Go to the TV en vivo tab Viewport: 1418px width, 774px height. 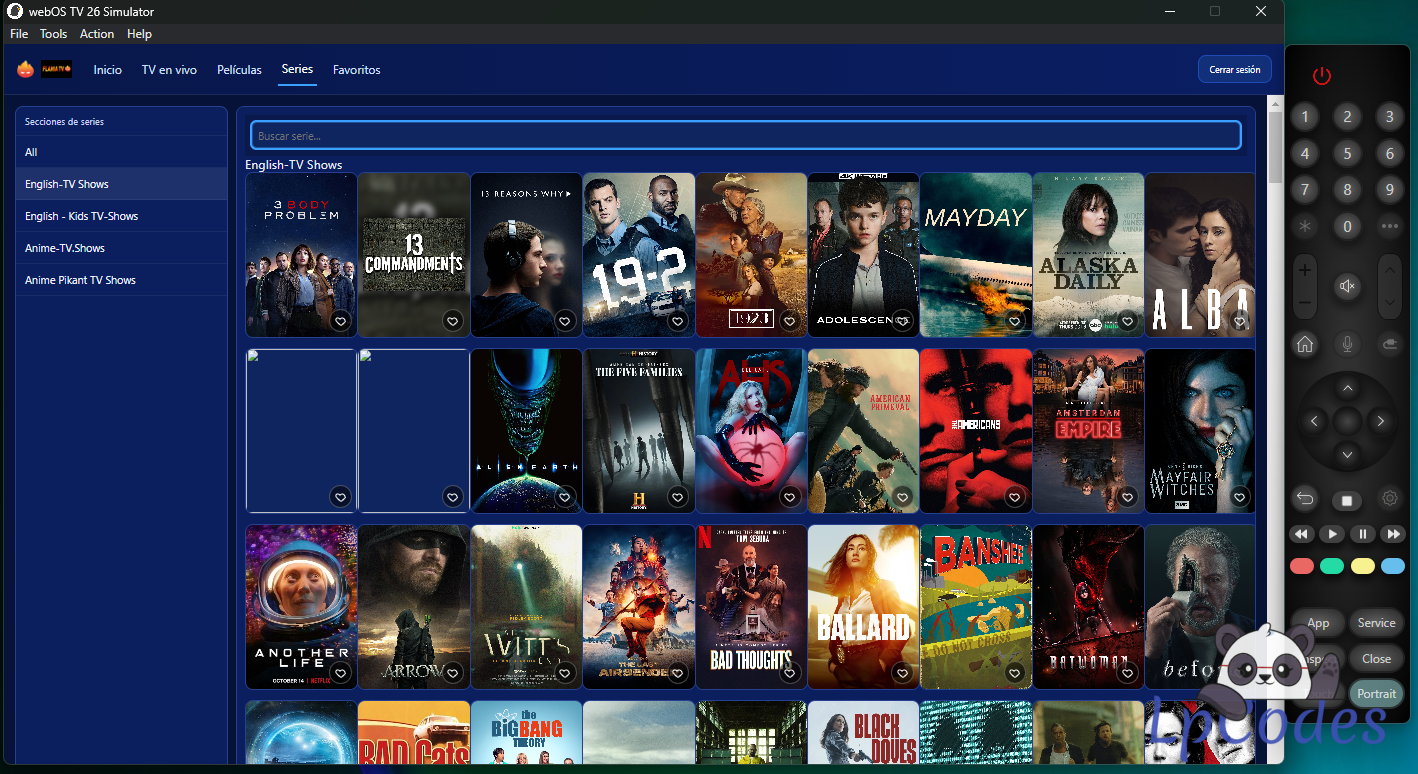[169, 70]
